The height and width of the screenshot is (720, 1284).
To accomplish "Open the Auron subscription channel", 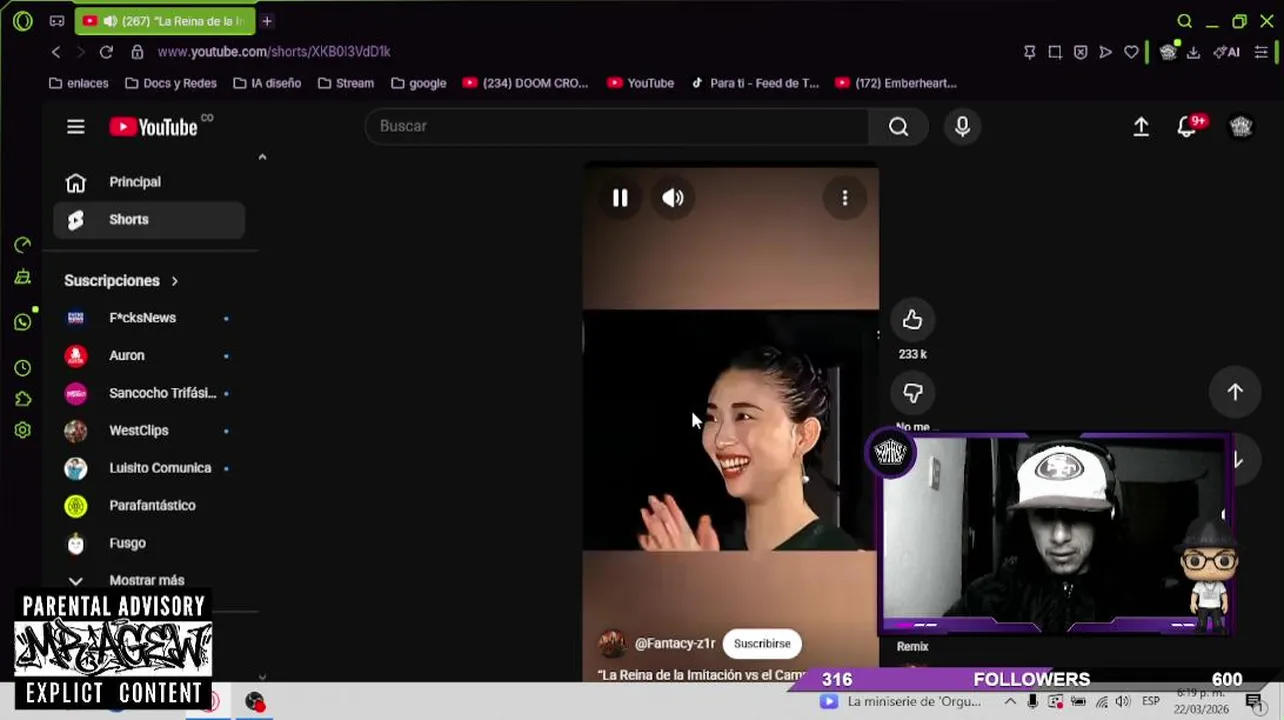I will tap(149, 355).
